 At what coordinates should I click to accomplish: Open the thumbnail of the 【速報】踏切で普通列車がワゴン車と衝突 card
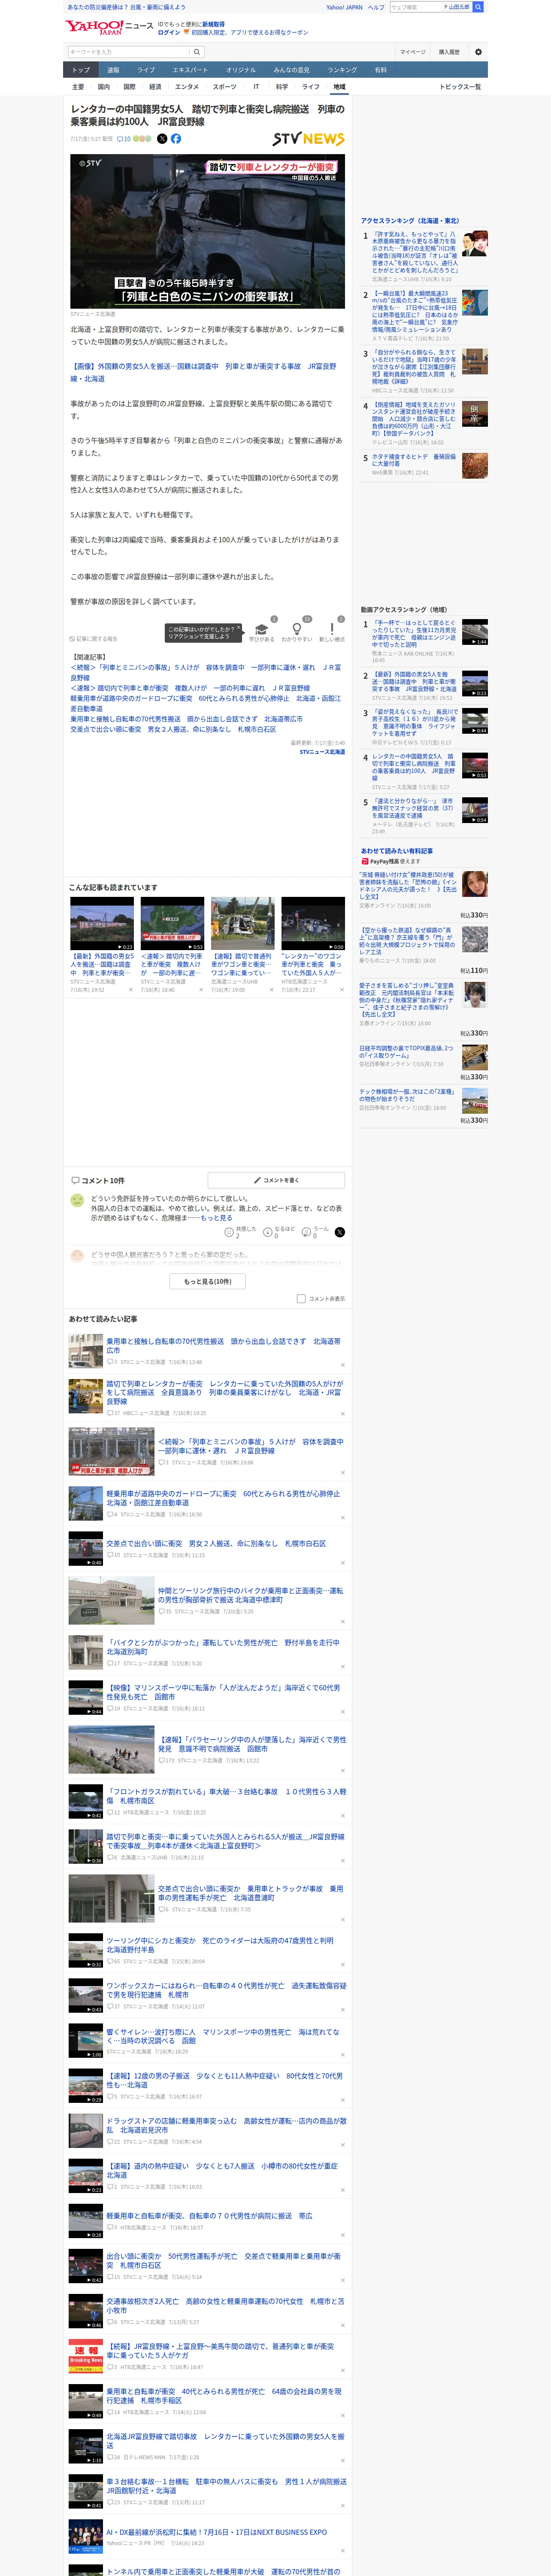[x=242, y=923]
